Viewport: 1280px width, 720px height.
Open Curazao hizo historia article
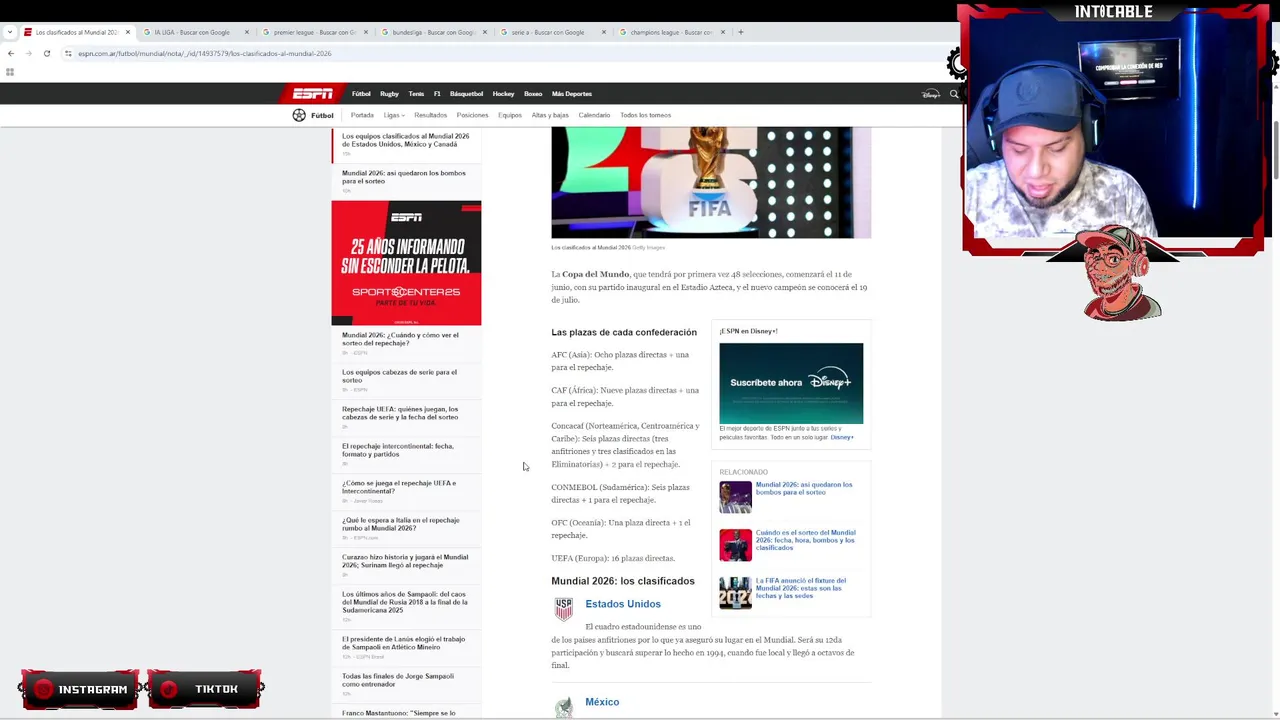point(405,561)
